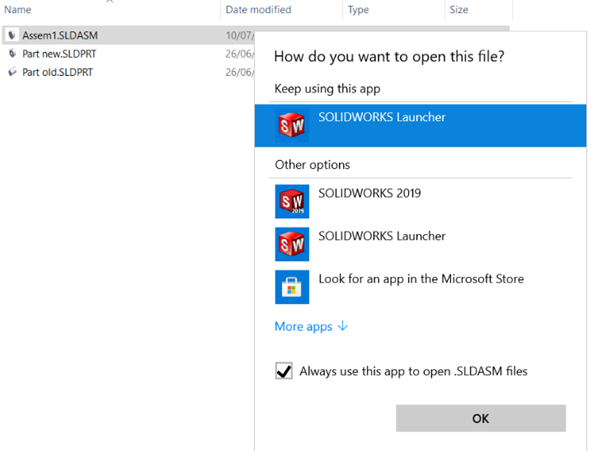Click the Part new.SLDPRT file icon
The width and height of the screenshot is (602, 451).
click(x=12, y=54)
